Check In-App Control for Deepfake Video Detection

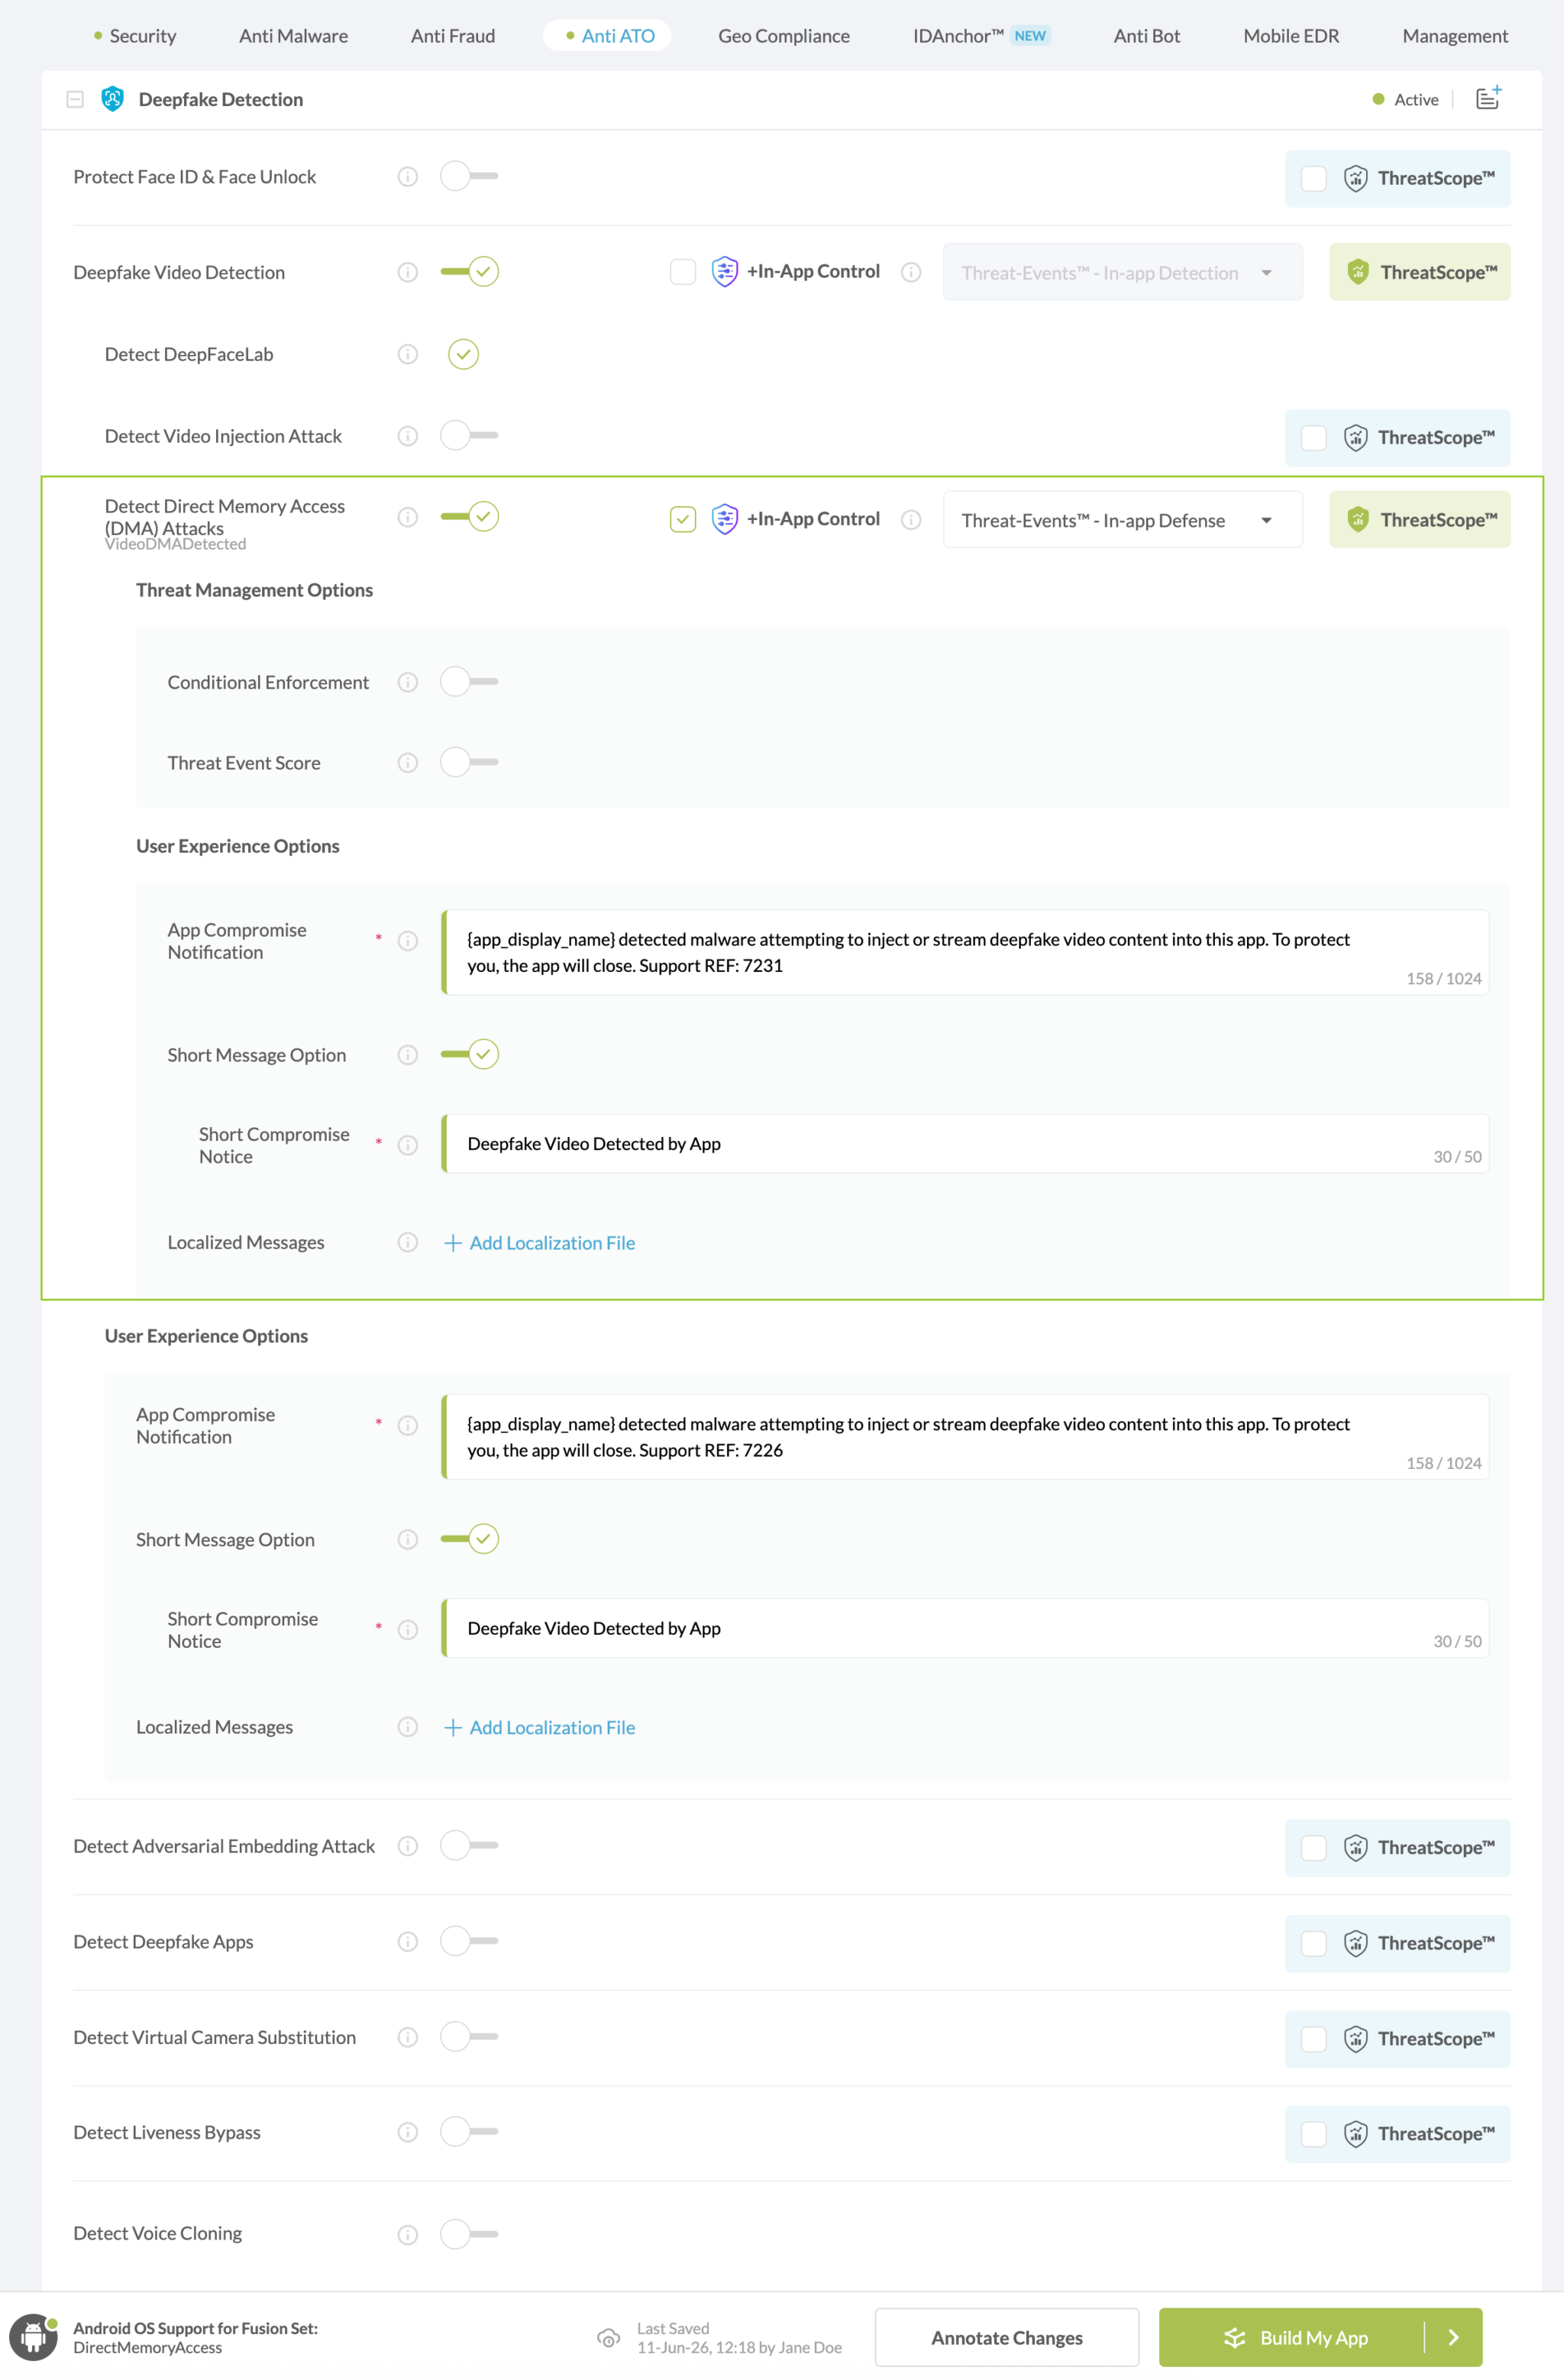coord(683,272)
